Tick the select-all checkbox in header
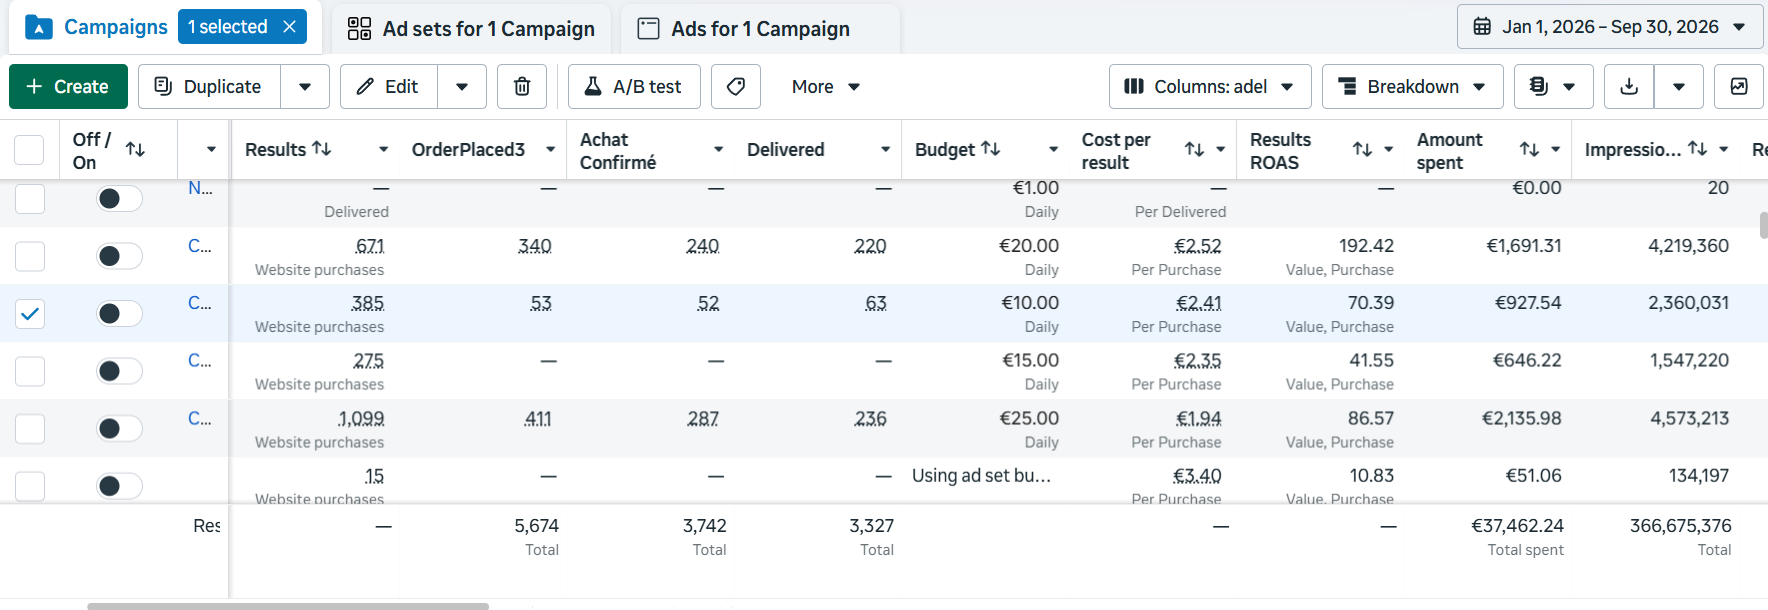 coord(29,150)
